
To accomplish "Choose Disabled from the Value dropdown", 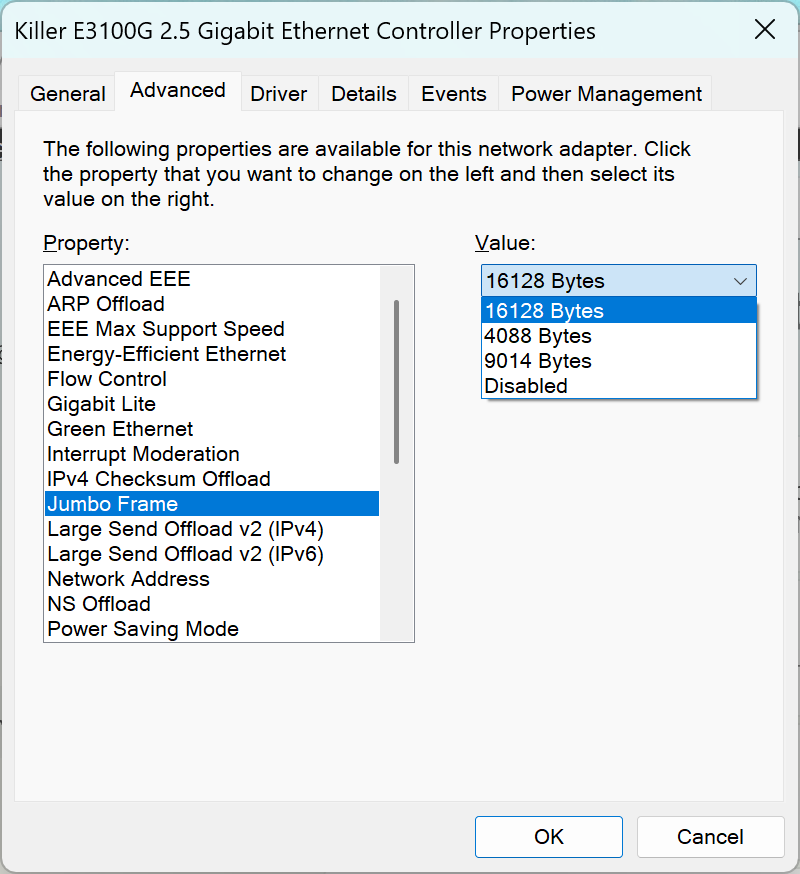I will pos(619,386).
